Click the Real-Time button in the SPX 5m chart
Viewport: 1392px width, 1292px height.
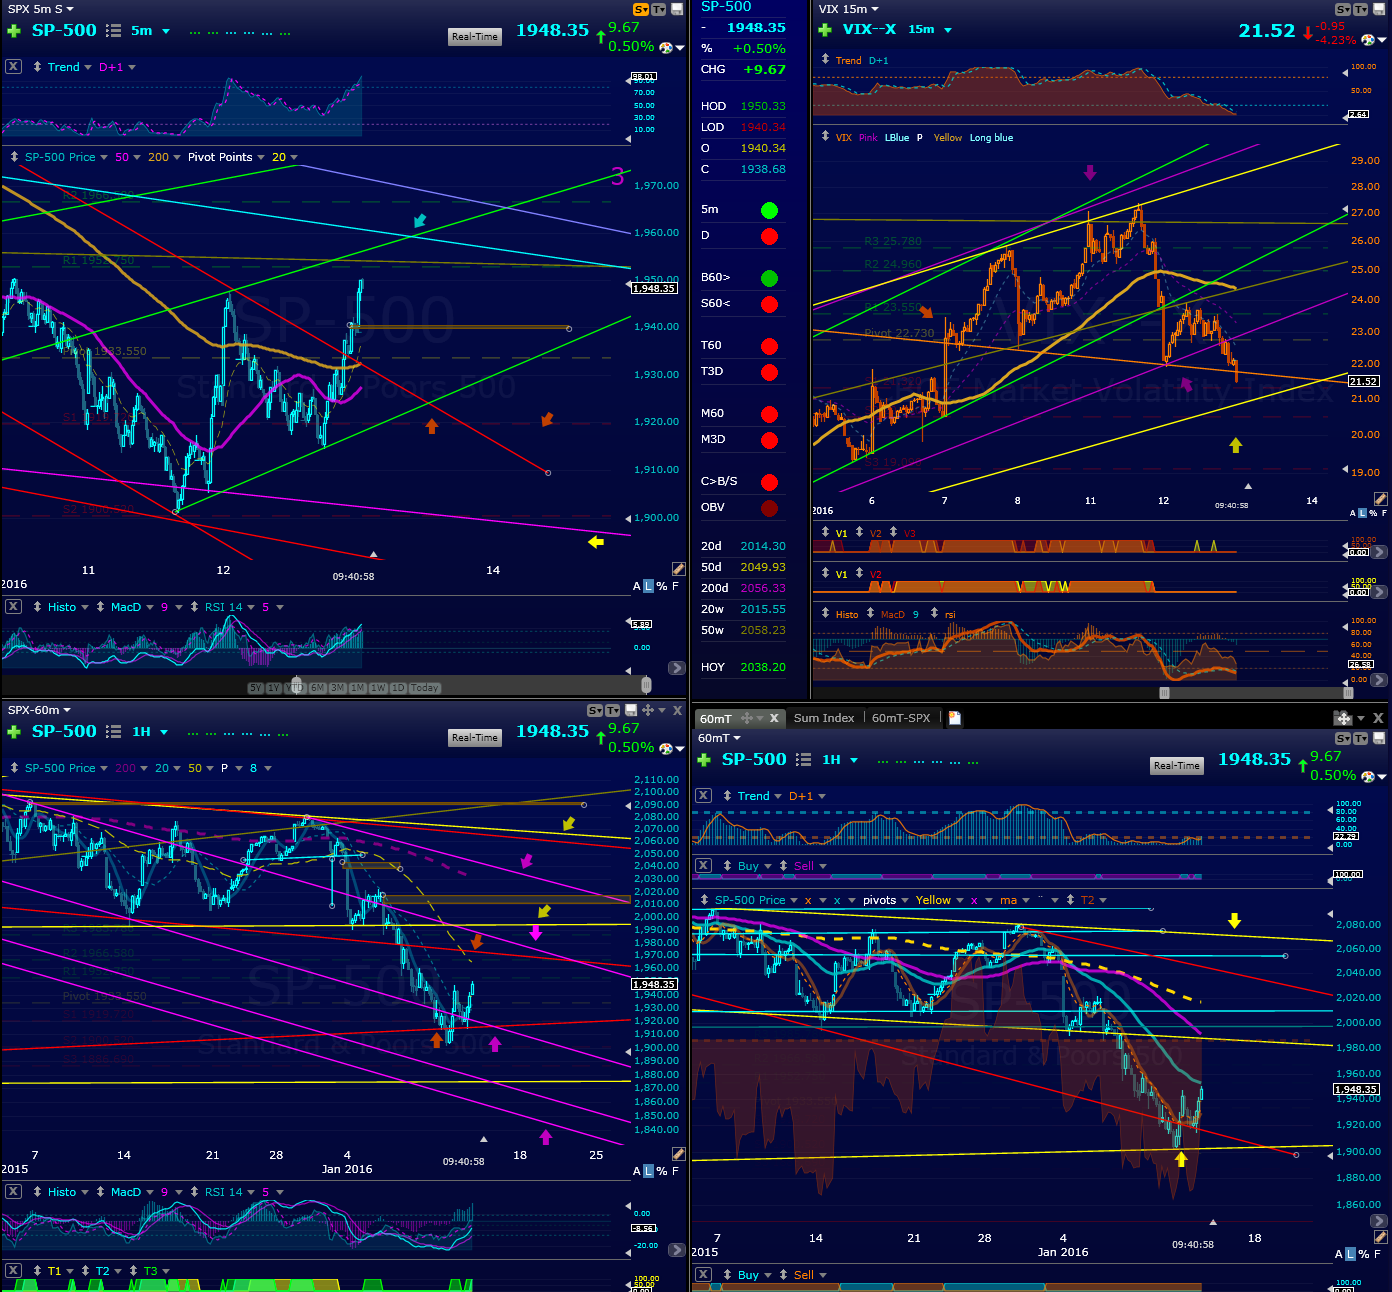[475, 37]
